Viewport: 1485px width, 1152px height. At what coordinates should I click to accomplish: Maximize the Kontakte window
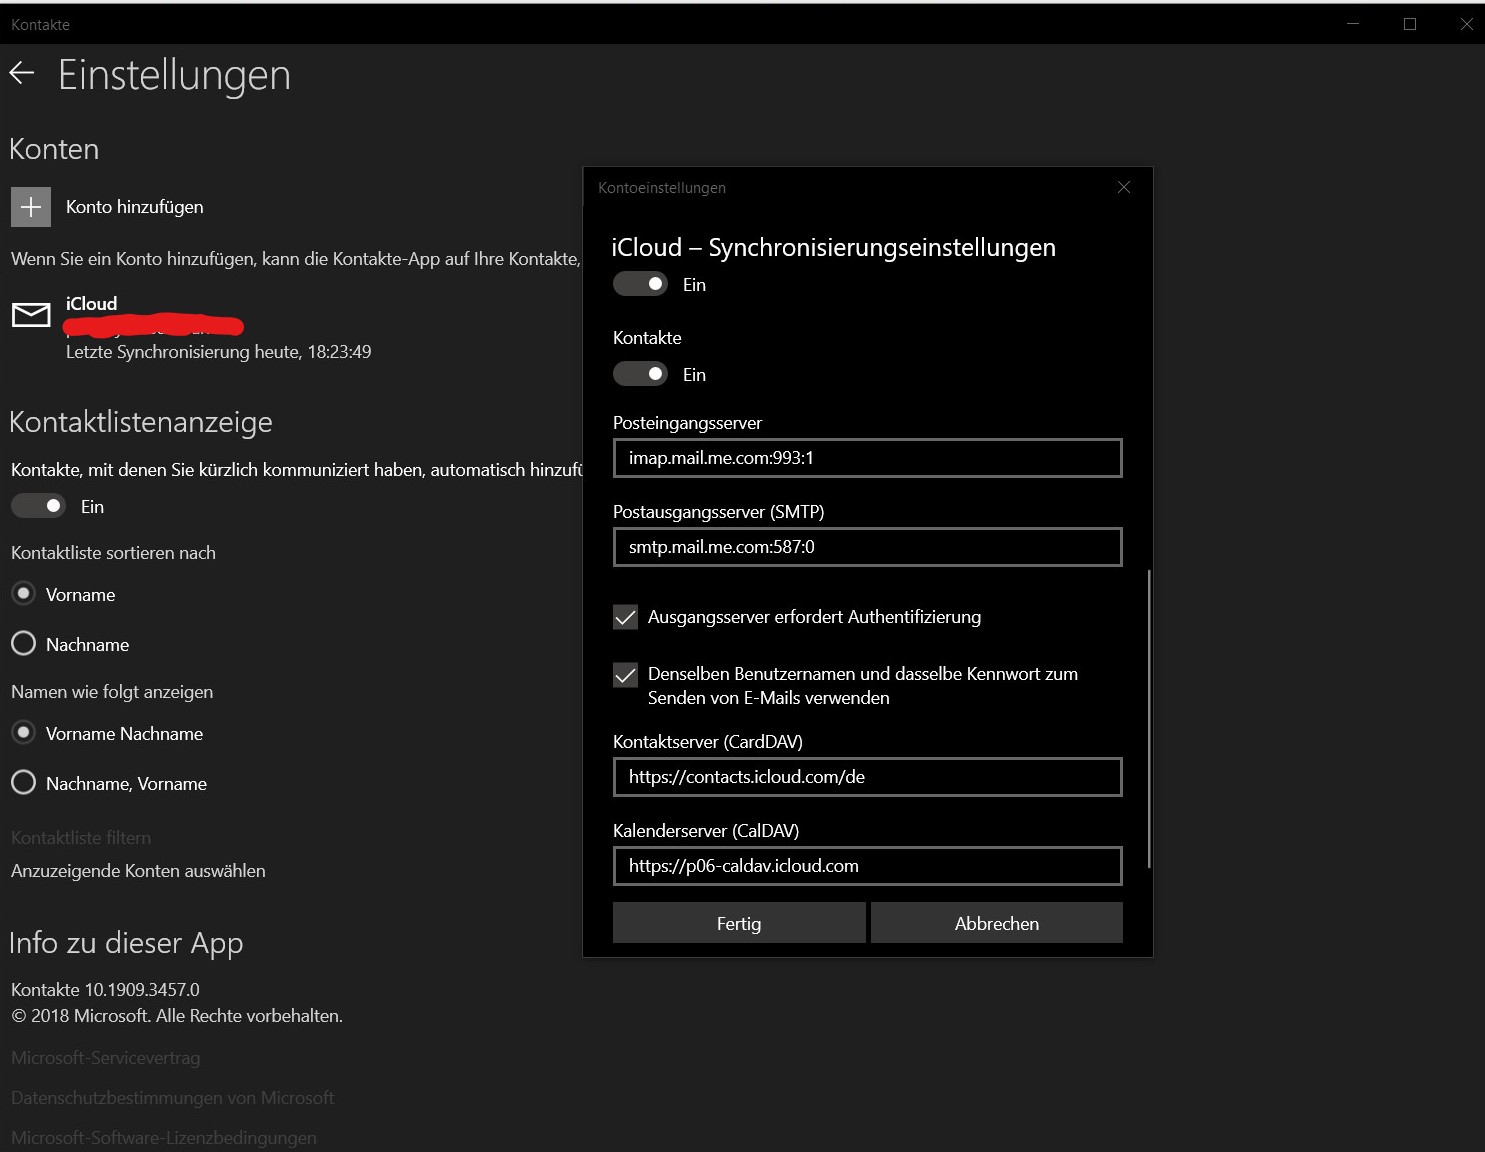point(1410,23)
